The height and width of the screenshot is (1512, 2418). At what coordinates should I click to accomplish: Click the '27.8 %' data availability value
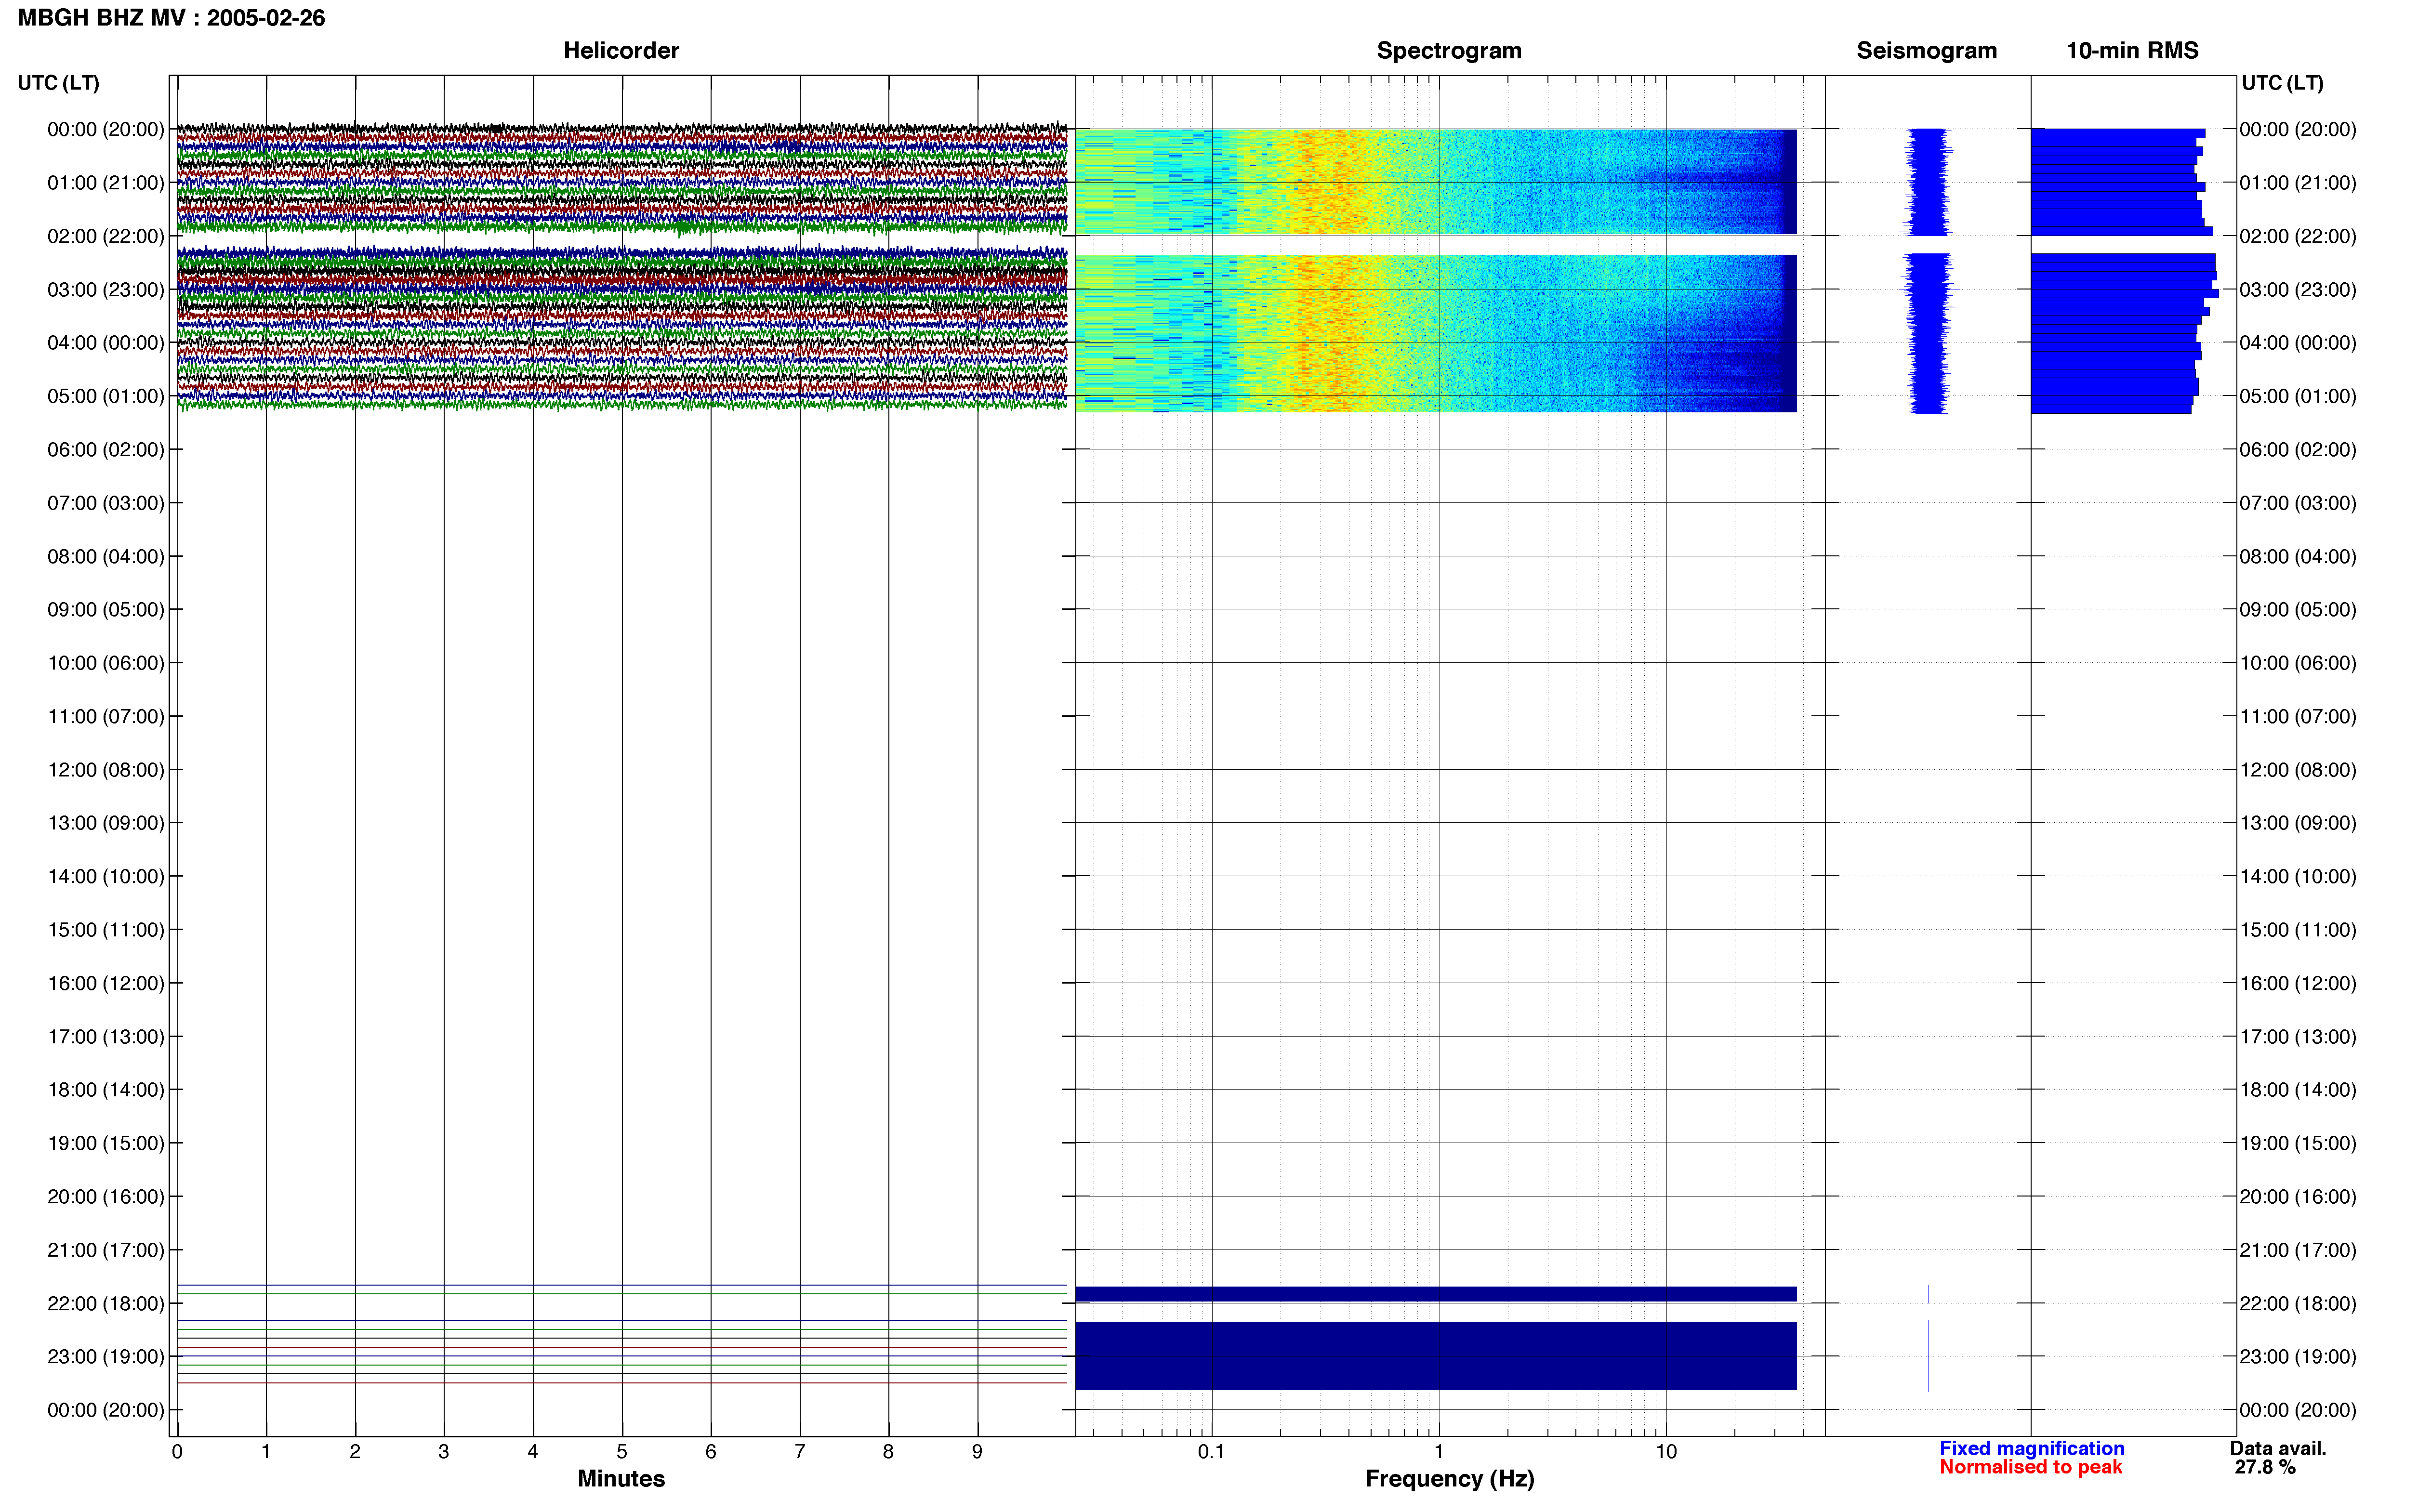point(2265,1467)
